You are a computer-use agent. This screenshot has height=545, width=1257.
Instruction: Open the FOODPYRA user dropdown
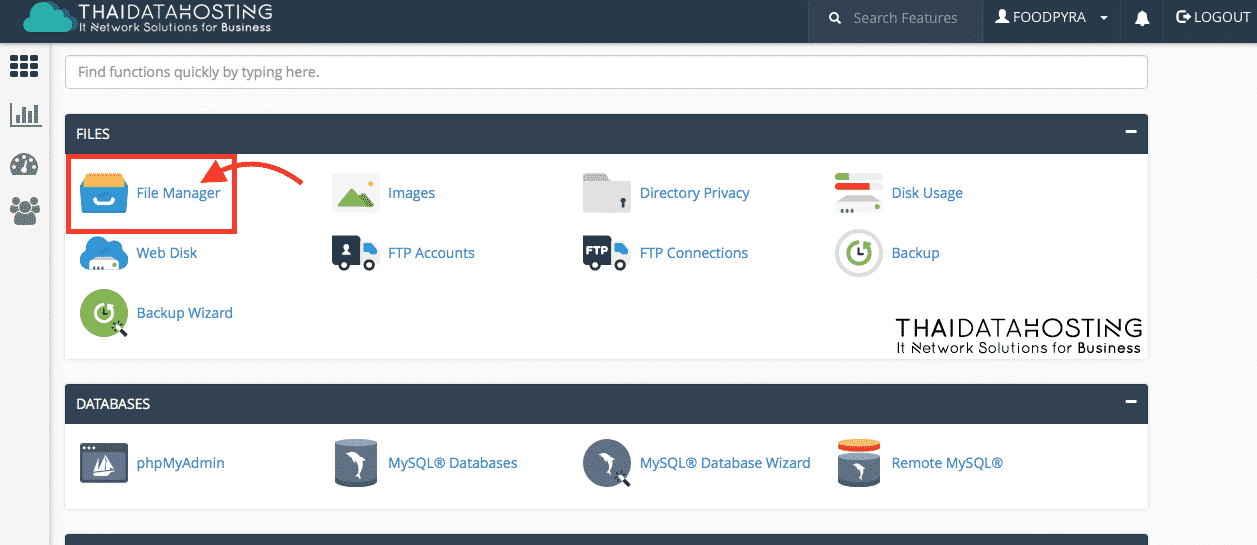coord(1051,18)
